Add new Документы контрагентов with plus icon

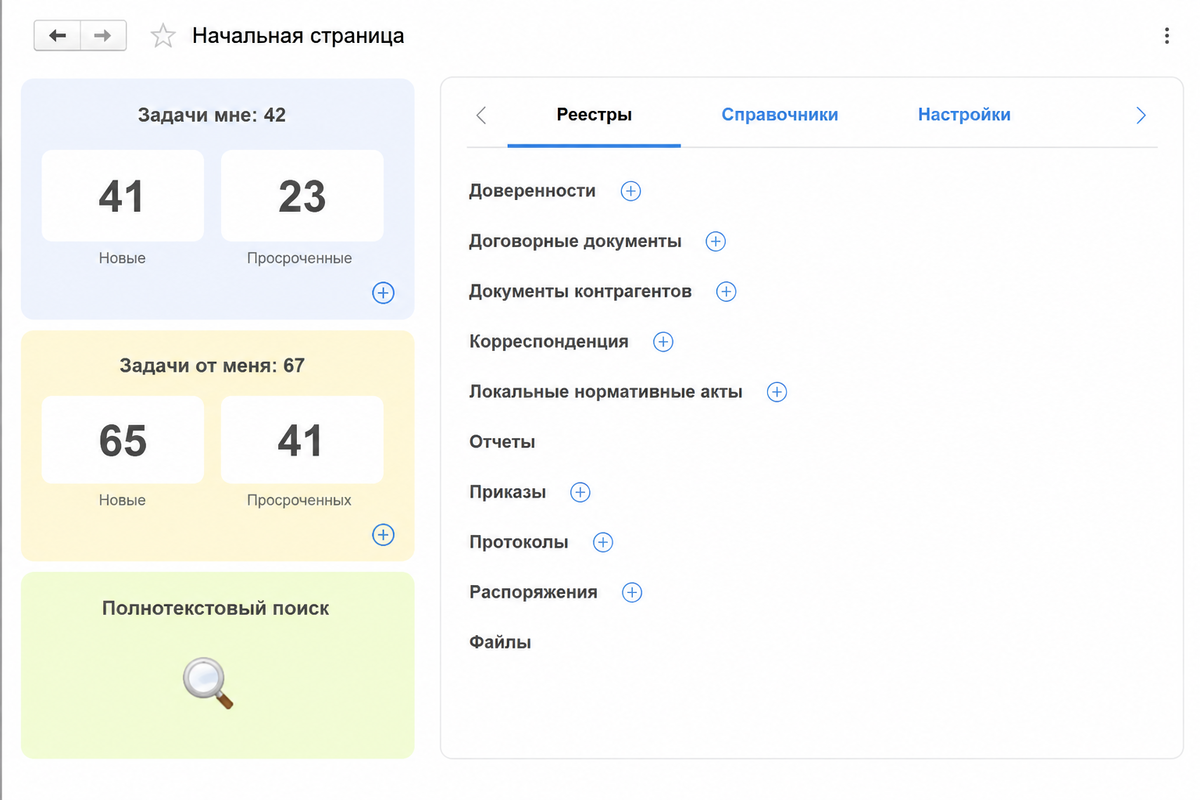726,292
